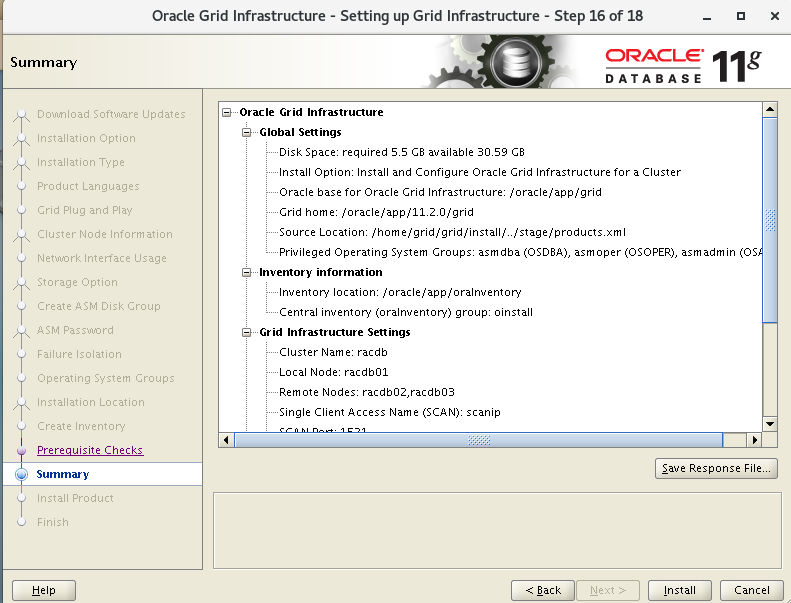Click the Network Interface Usage step
Image resolution: width=791 pixels, height=603 pixels.
point(101,258)
